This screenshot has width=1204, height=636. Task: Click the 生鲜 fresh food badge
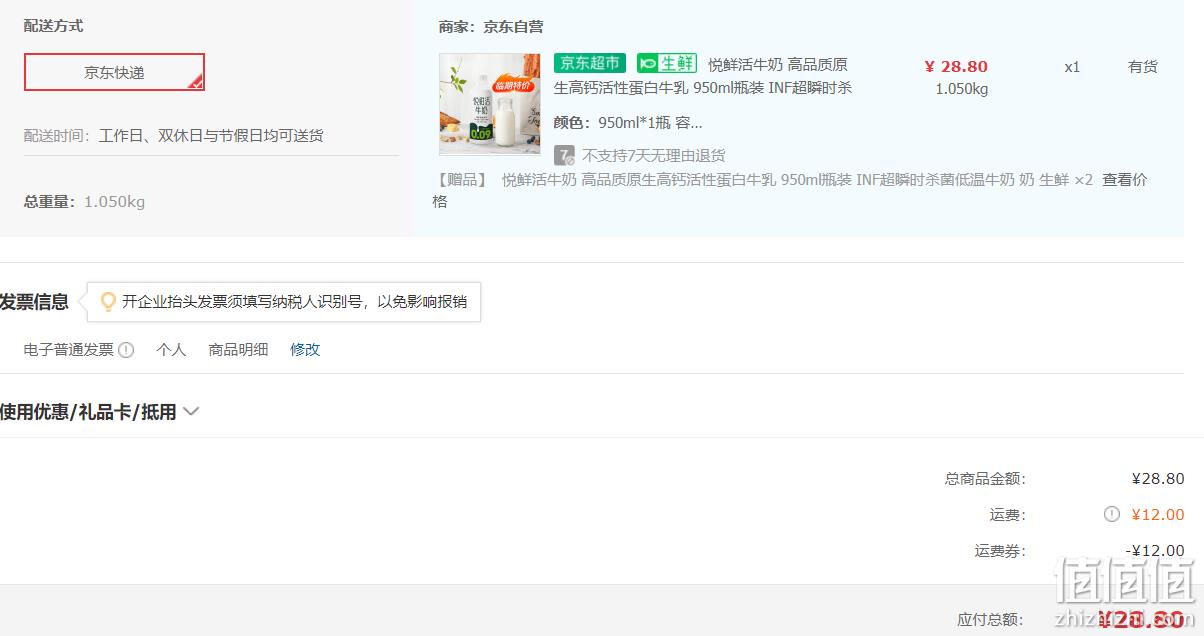point(667,63)
